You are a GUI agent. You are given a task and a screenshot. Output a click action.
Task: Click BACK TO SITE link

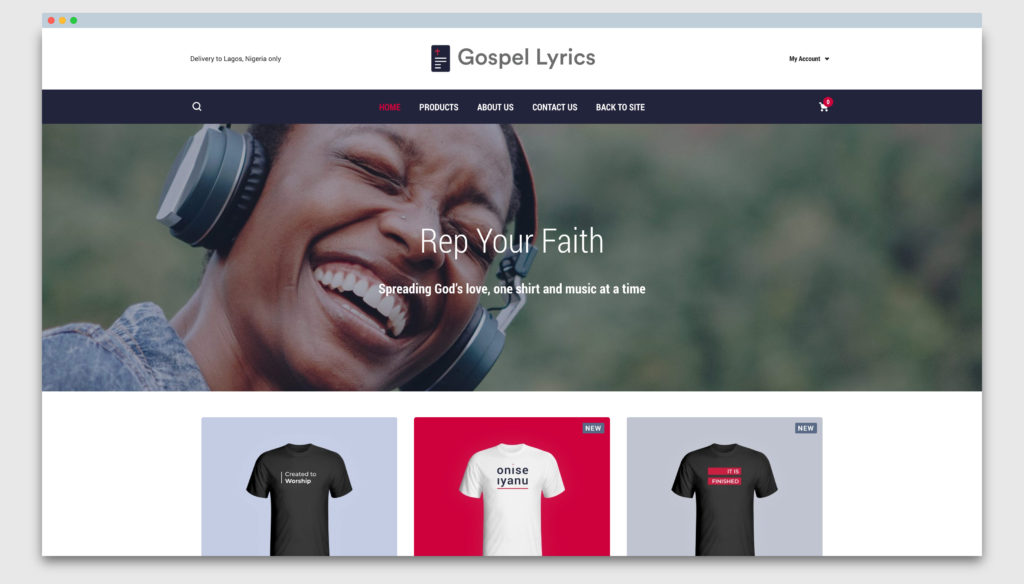pos(620,107)
